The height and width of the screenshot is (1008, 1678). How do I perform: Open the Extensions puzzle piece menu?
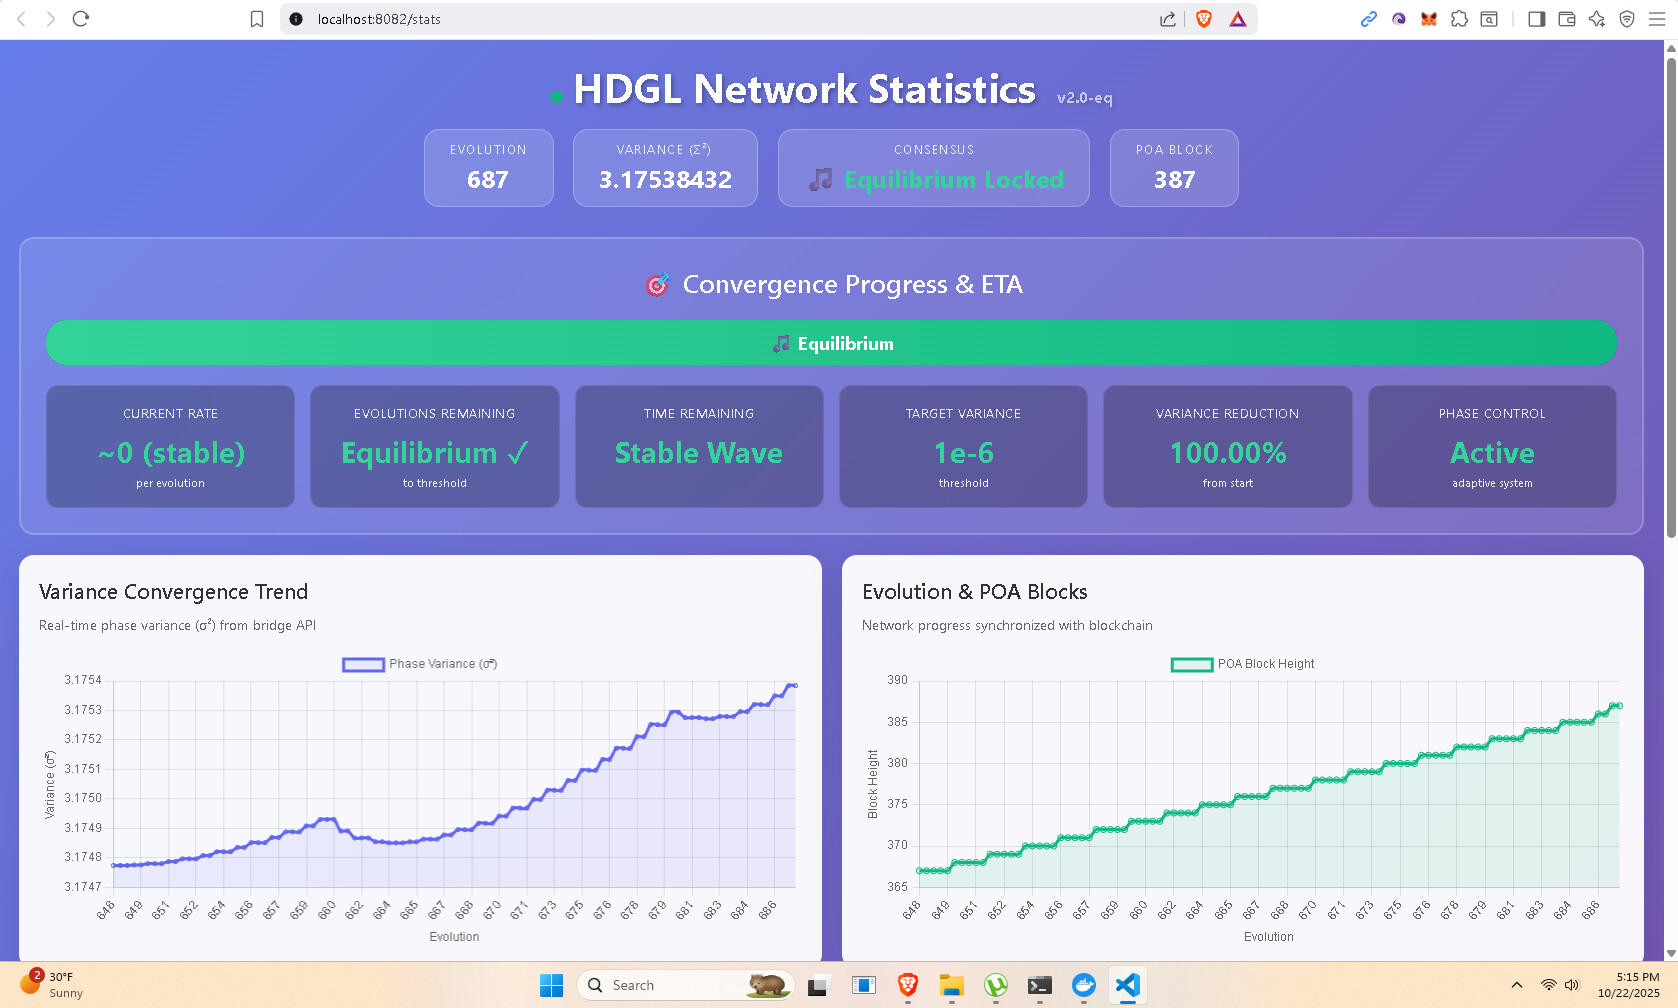1459,19
